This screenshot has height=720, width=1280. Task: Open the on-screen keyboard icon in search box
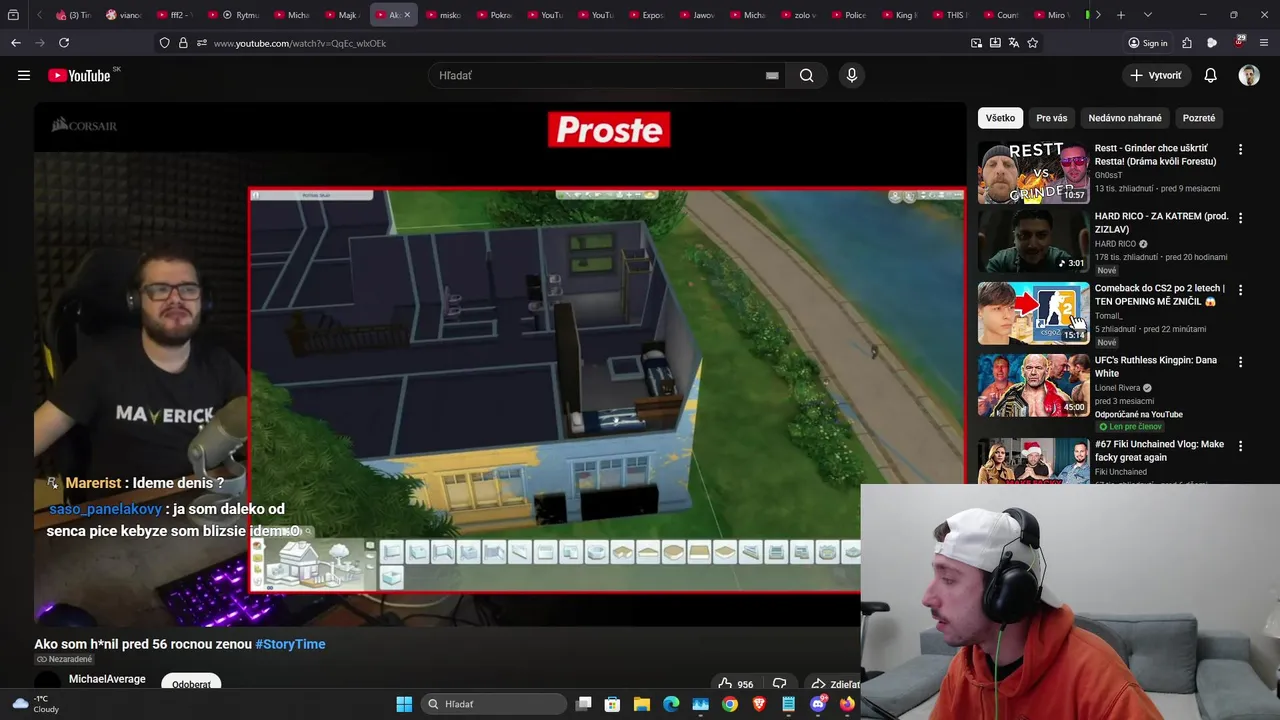(x=772, y=75)
